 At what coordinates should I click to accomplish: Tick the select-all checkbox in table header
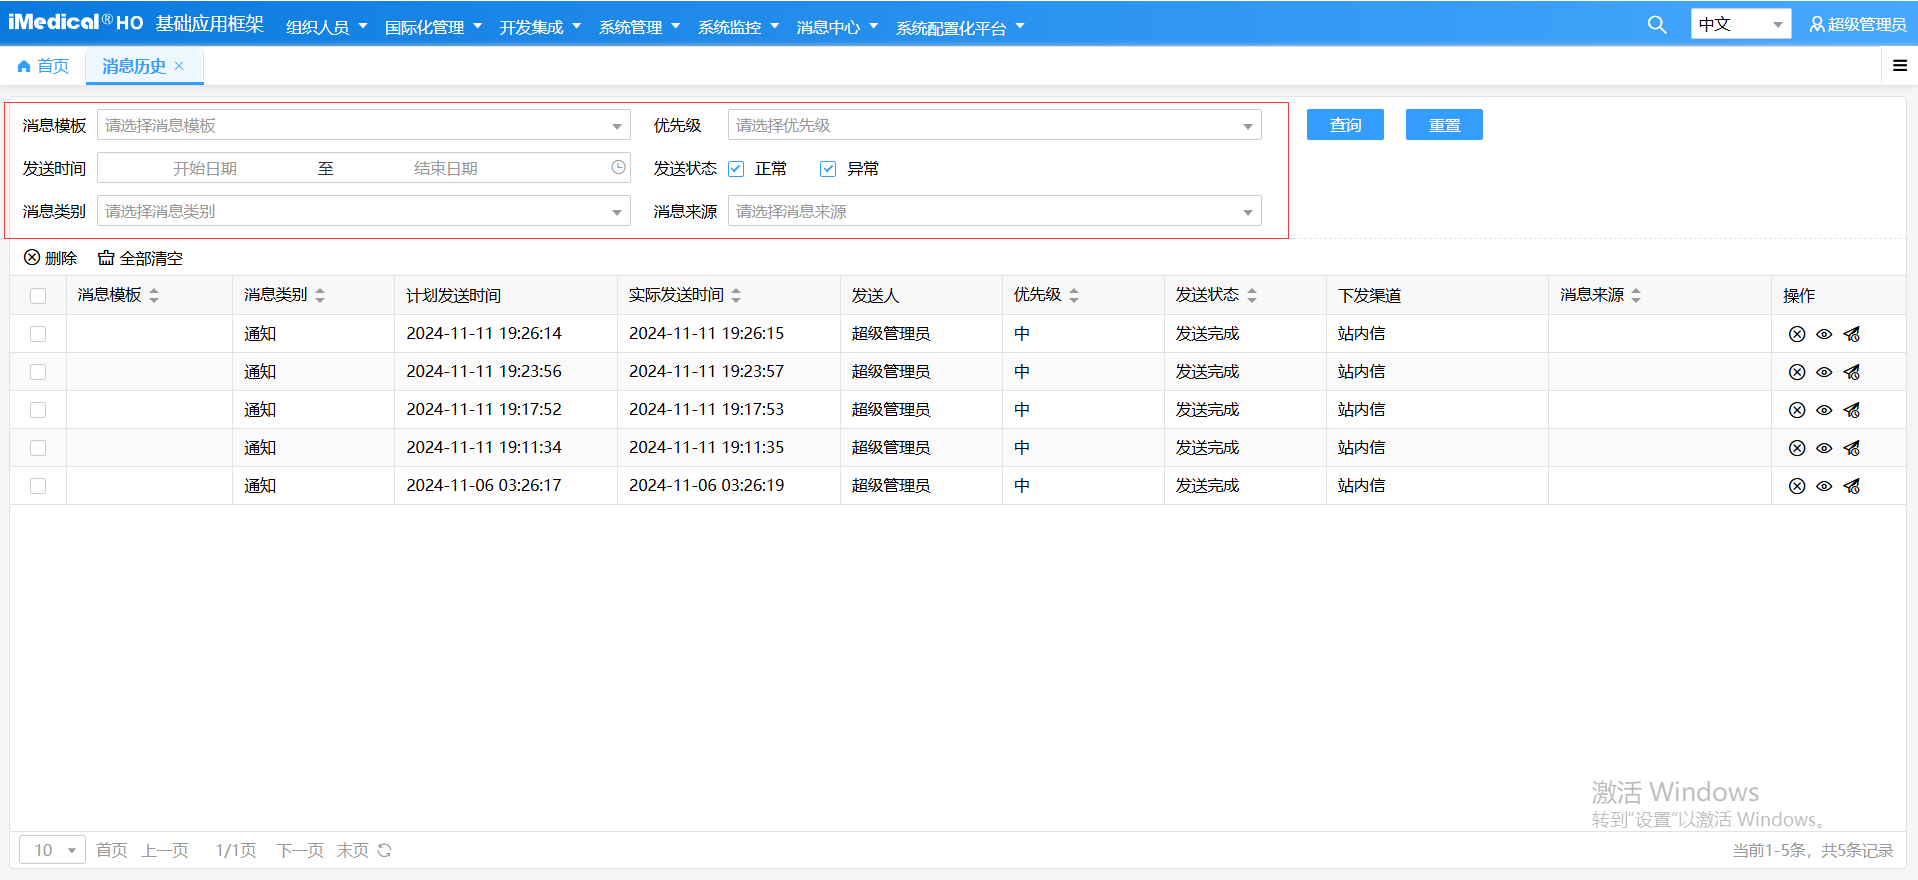click(38, 296)
